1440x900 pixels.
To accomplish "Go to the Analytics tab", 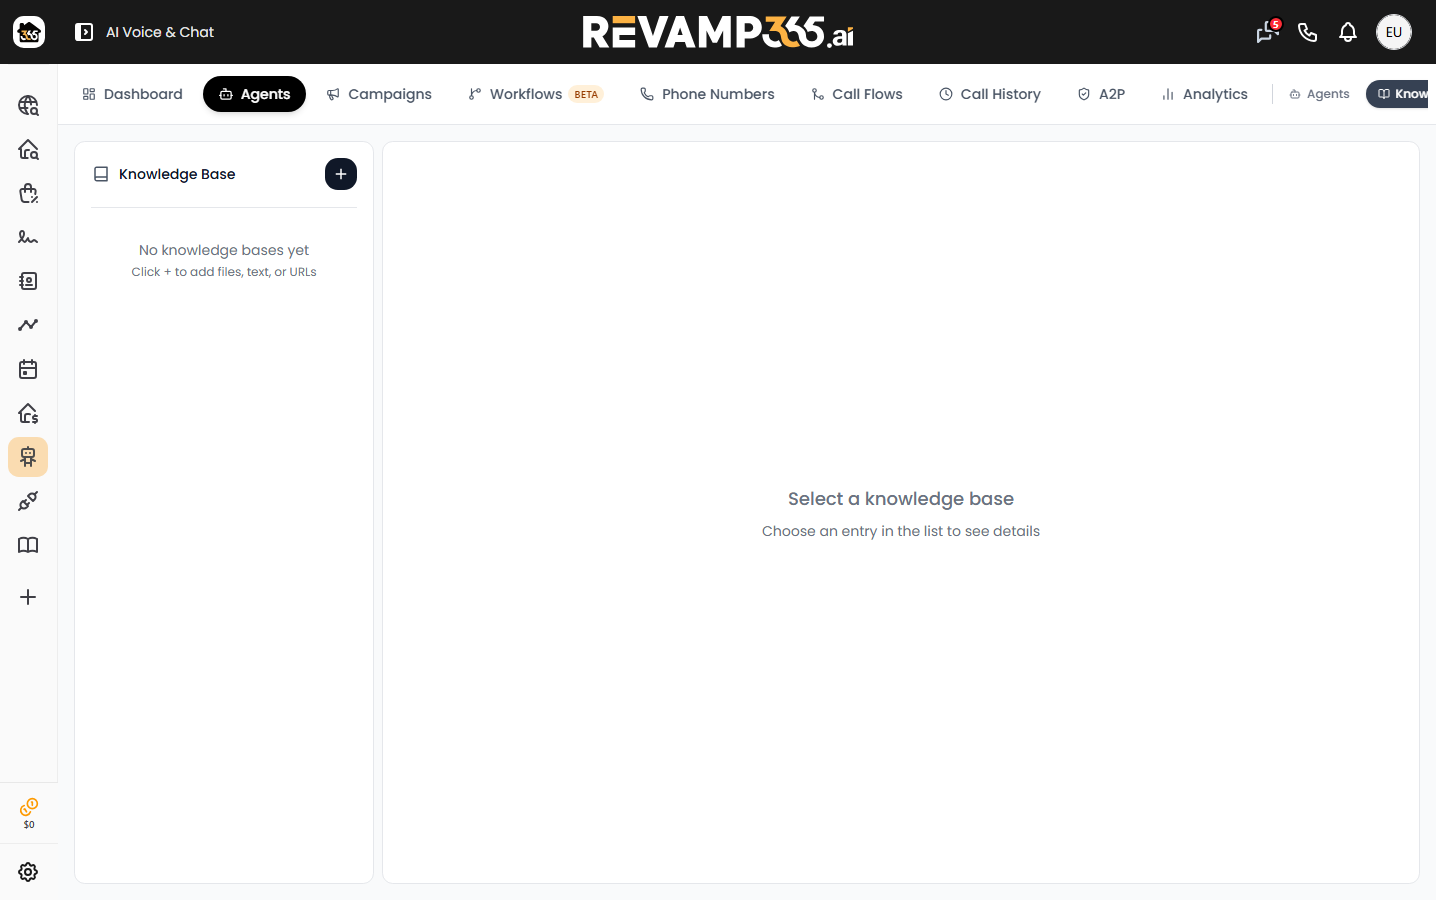I will coord(1205,94).
